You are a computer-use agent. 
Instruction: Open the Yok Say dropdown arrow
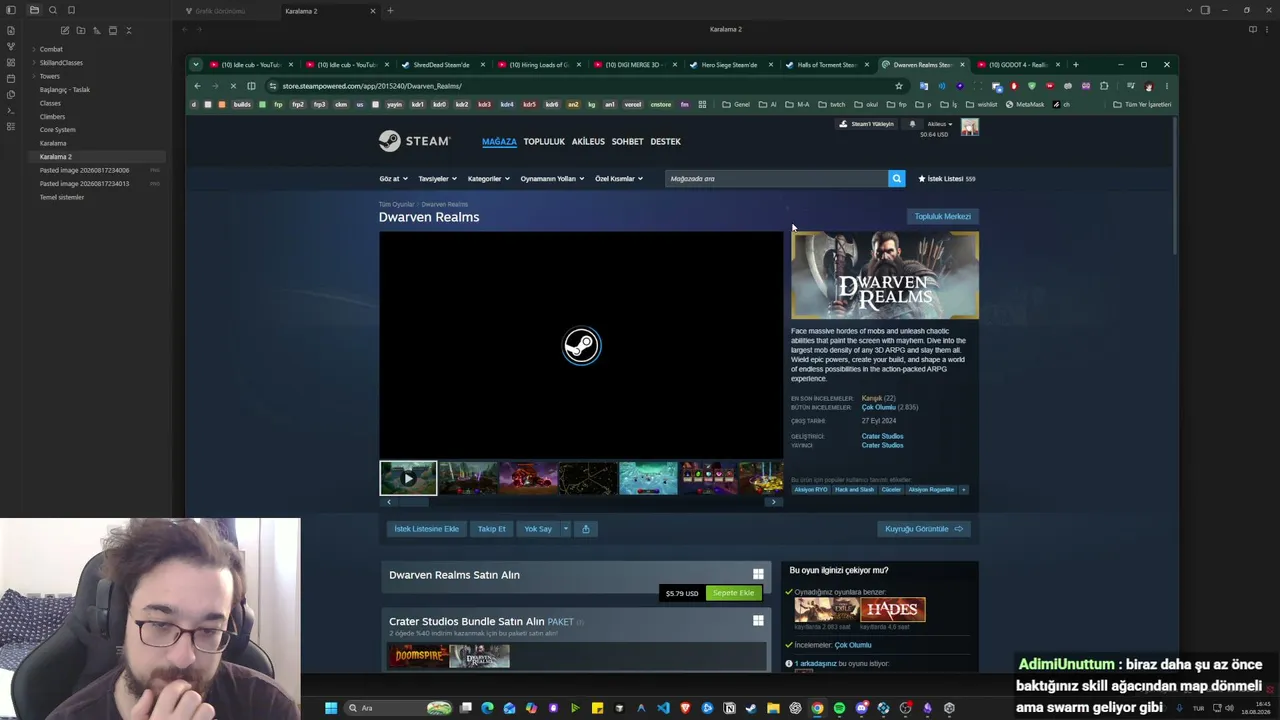(565, 529)
